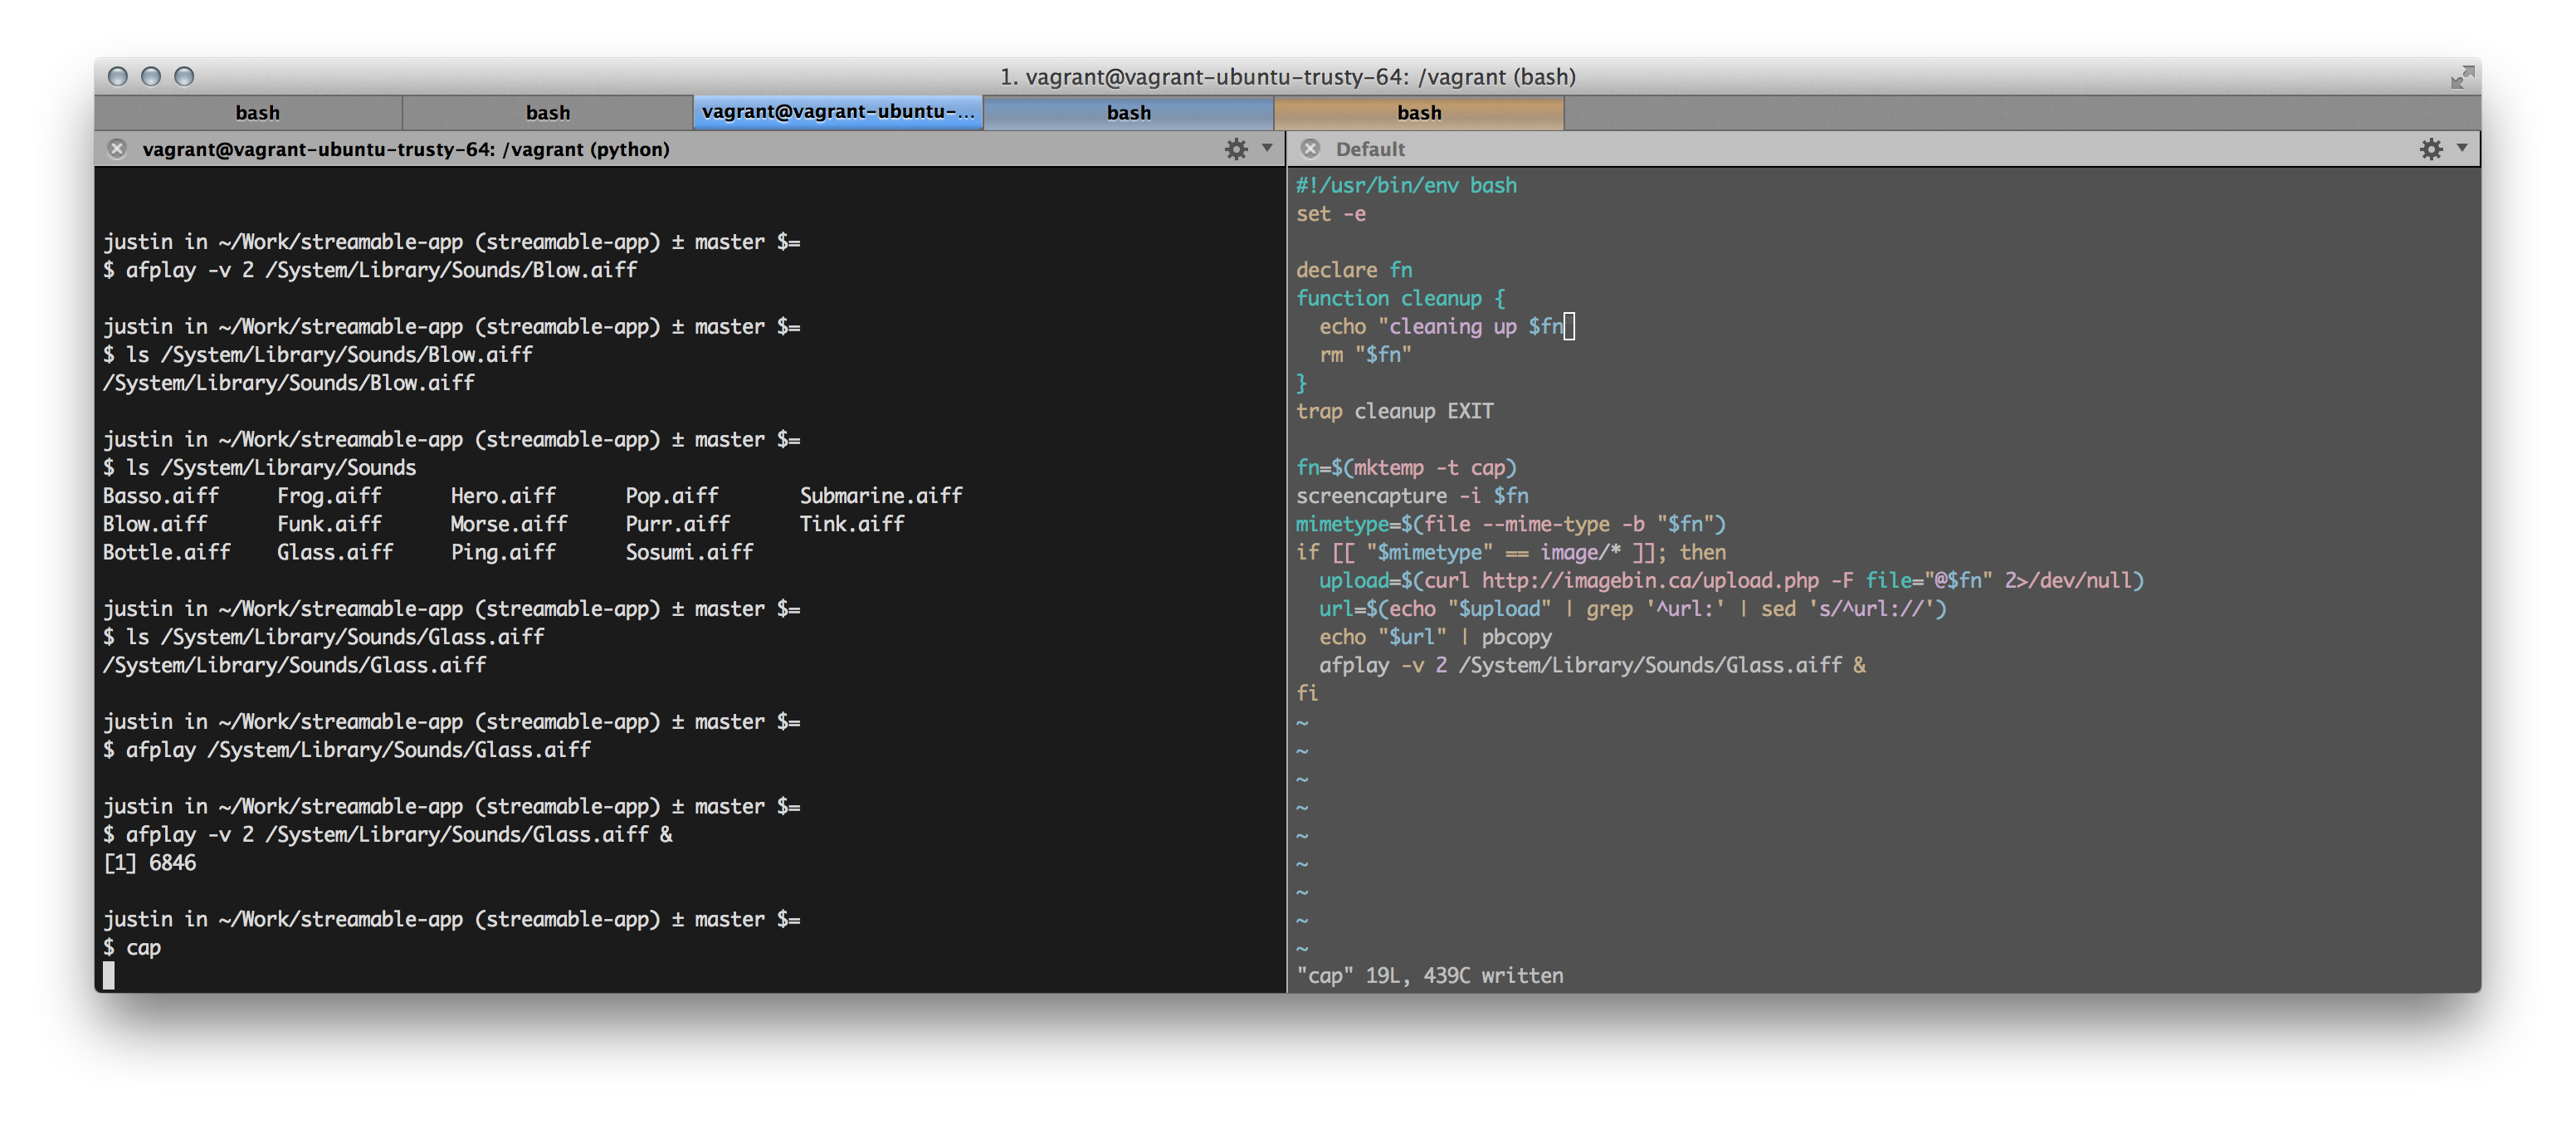Click Blow.aiff in the Sounds listing

pyautogui.click(x=155, y=524)
